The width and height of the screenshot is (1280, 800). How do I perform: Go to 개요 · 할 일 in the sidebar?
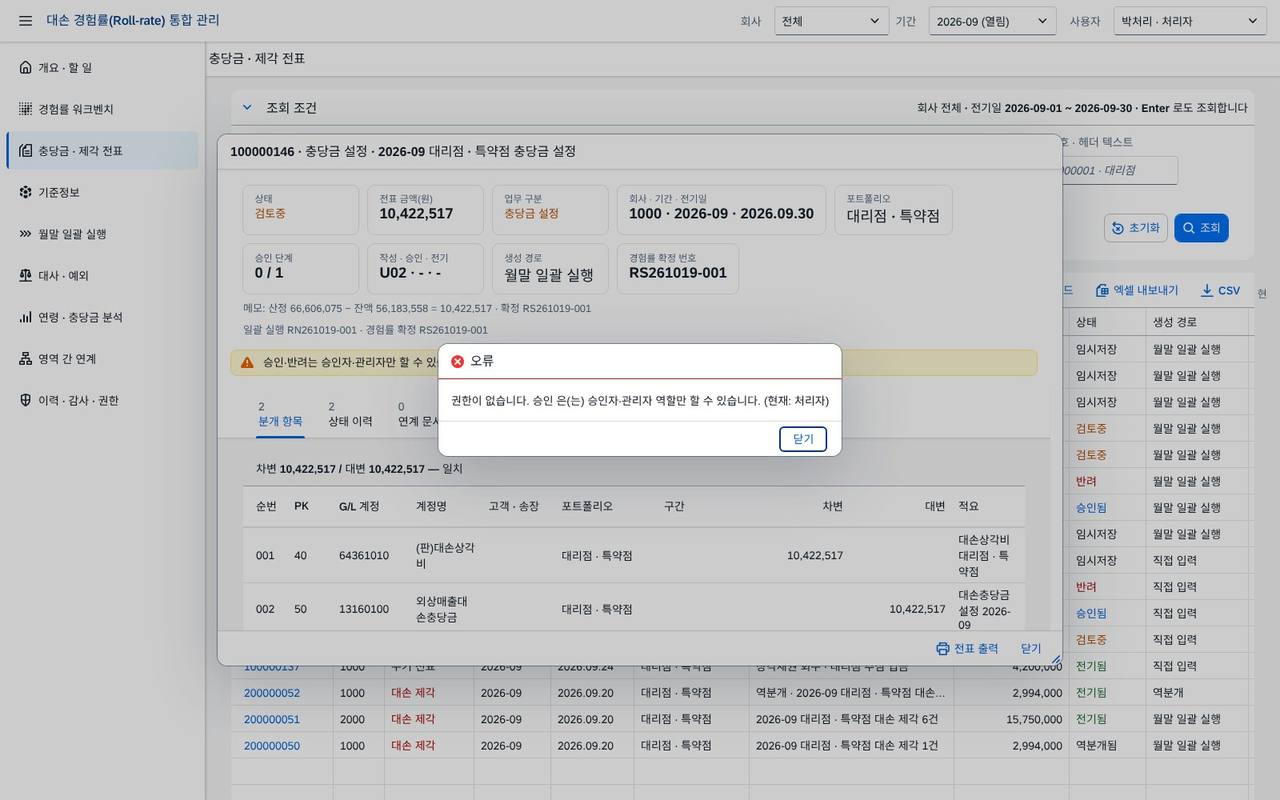tap(102, 67)
